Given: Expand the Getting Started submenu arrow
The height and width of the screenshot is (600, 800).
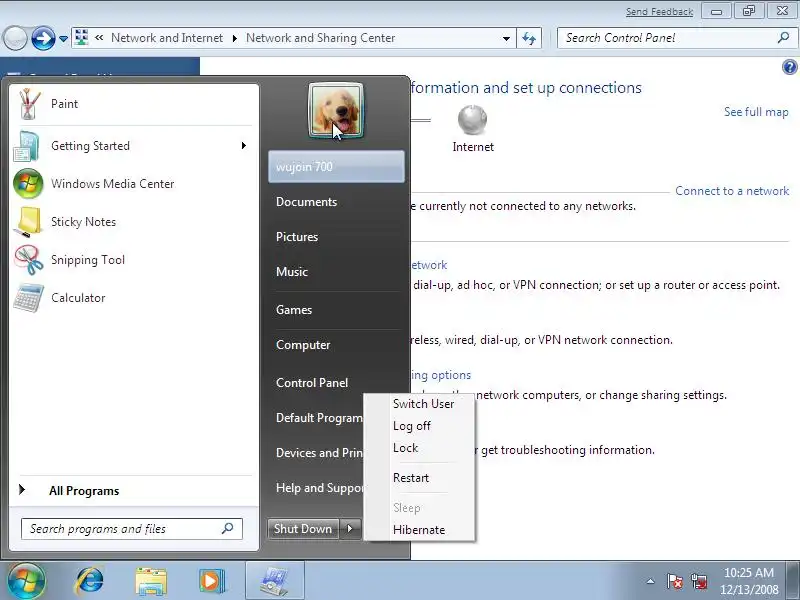Looking at the screenshot, I should pos(244,146).
